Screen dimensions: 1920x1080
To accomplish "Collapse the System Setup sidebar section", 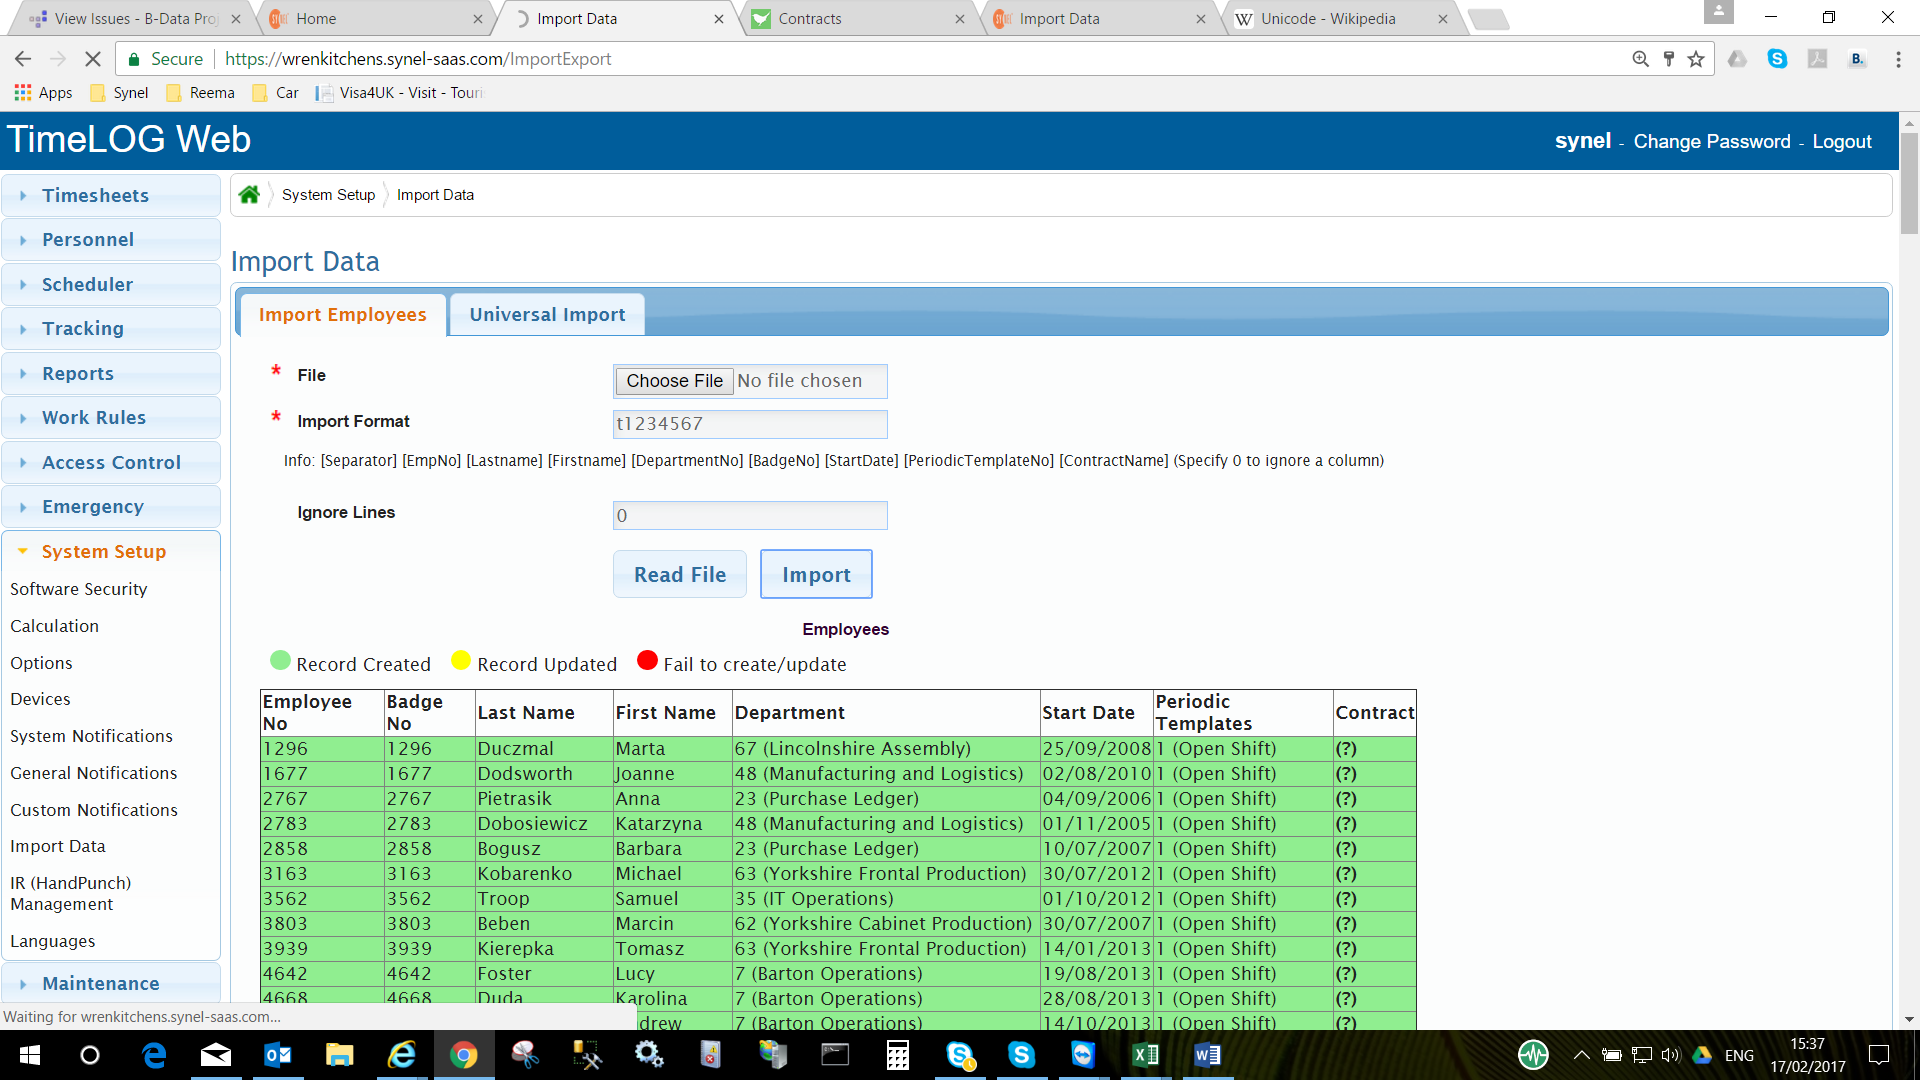I will 111,552.
